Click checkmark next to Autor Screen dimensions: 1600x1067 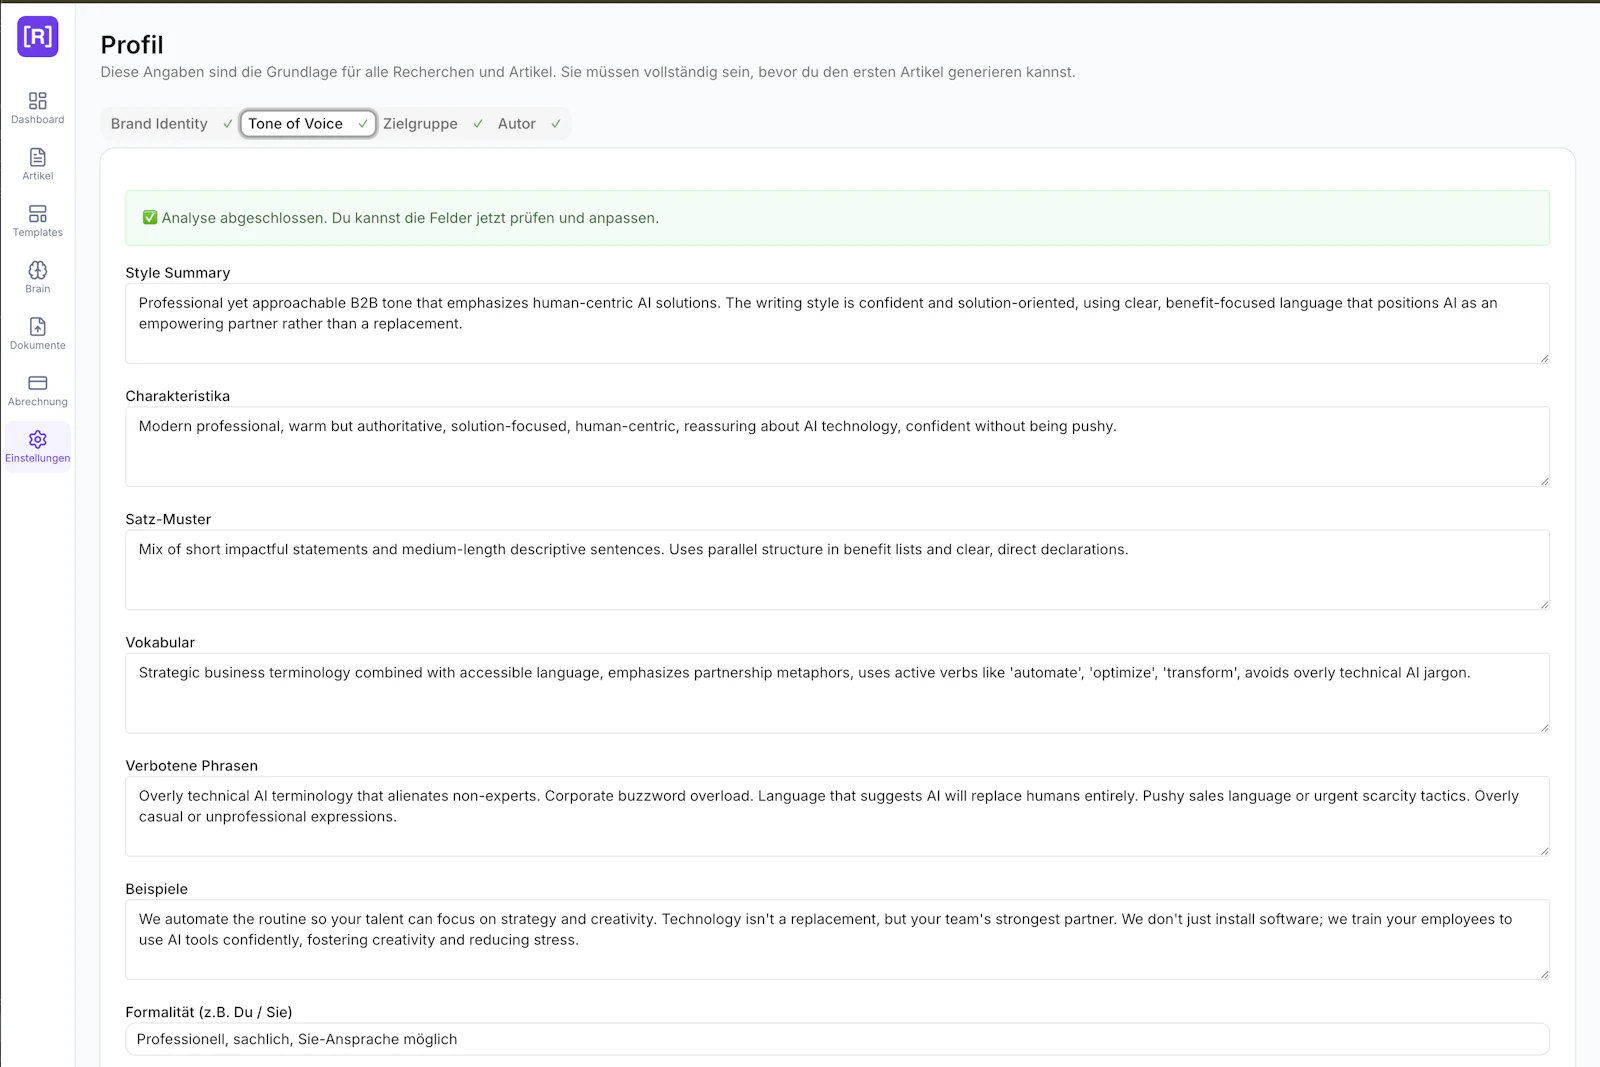coord(556,124)
